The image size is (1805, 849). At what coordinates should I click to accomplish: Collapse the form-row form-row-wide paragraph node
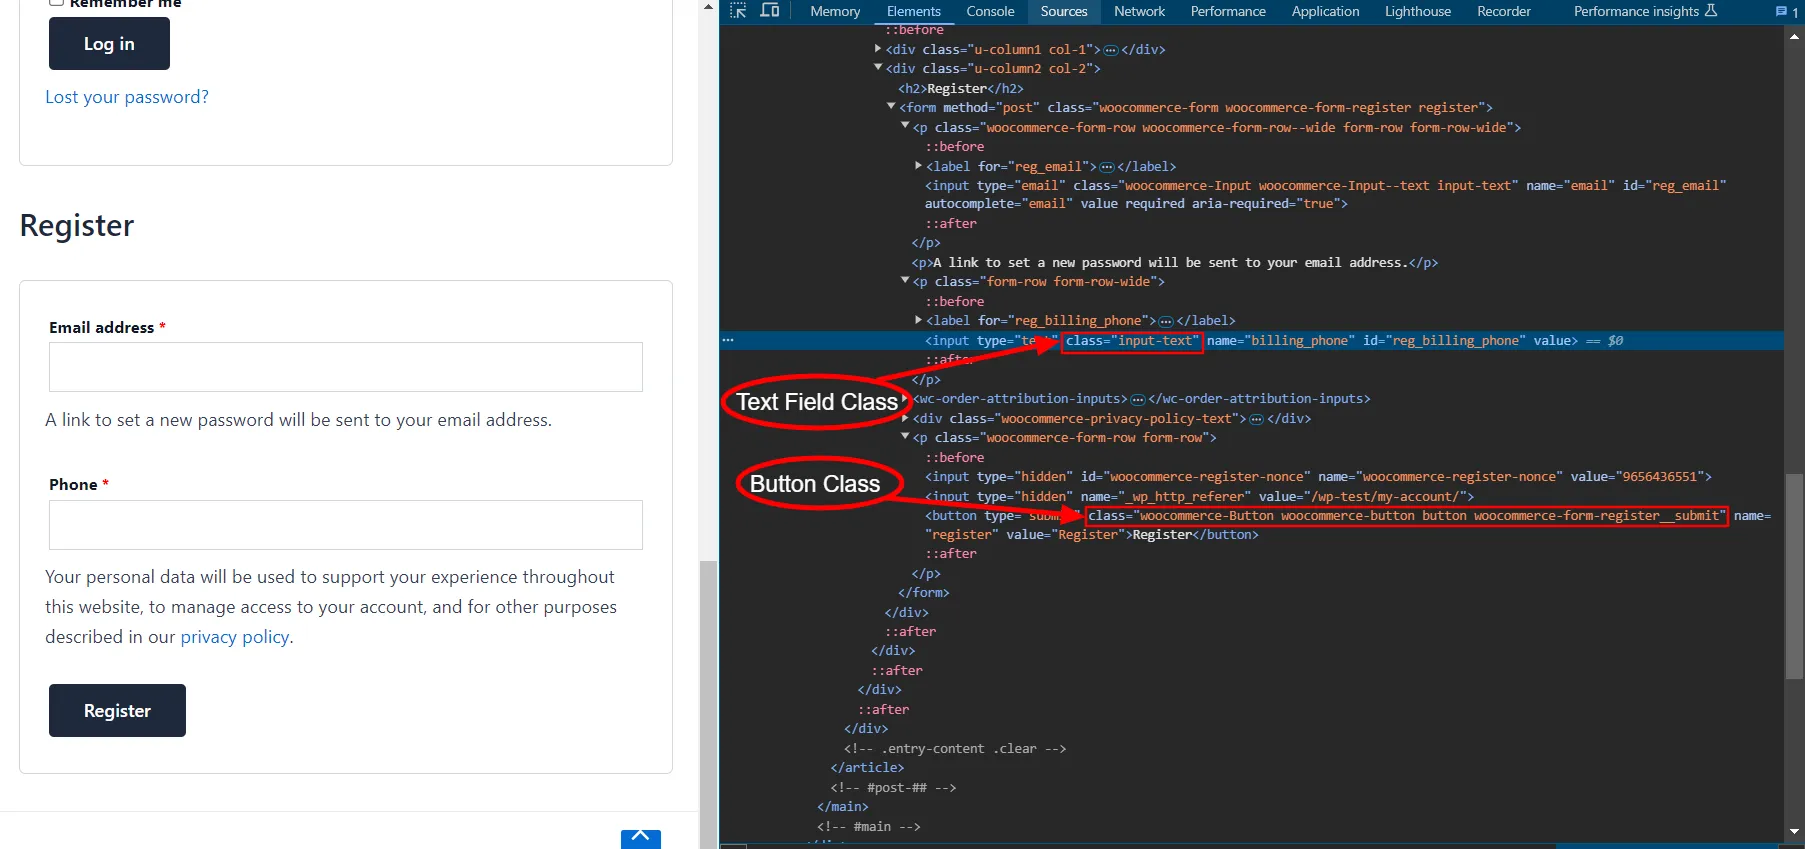[x=905, y=281]
